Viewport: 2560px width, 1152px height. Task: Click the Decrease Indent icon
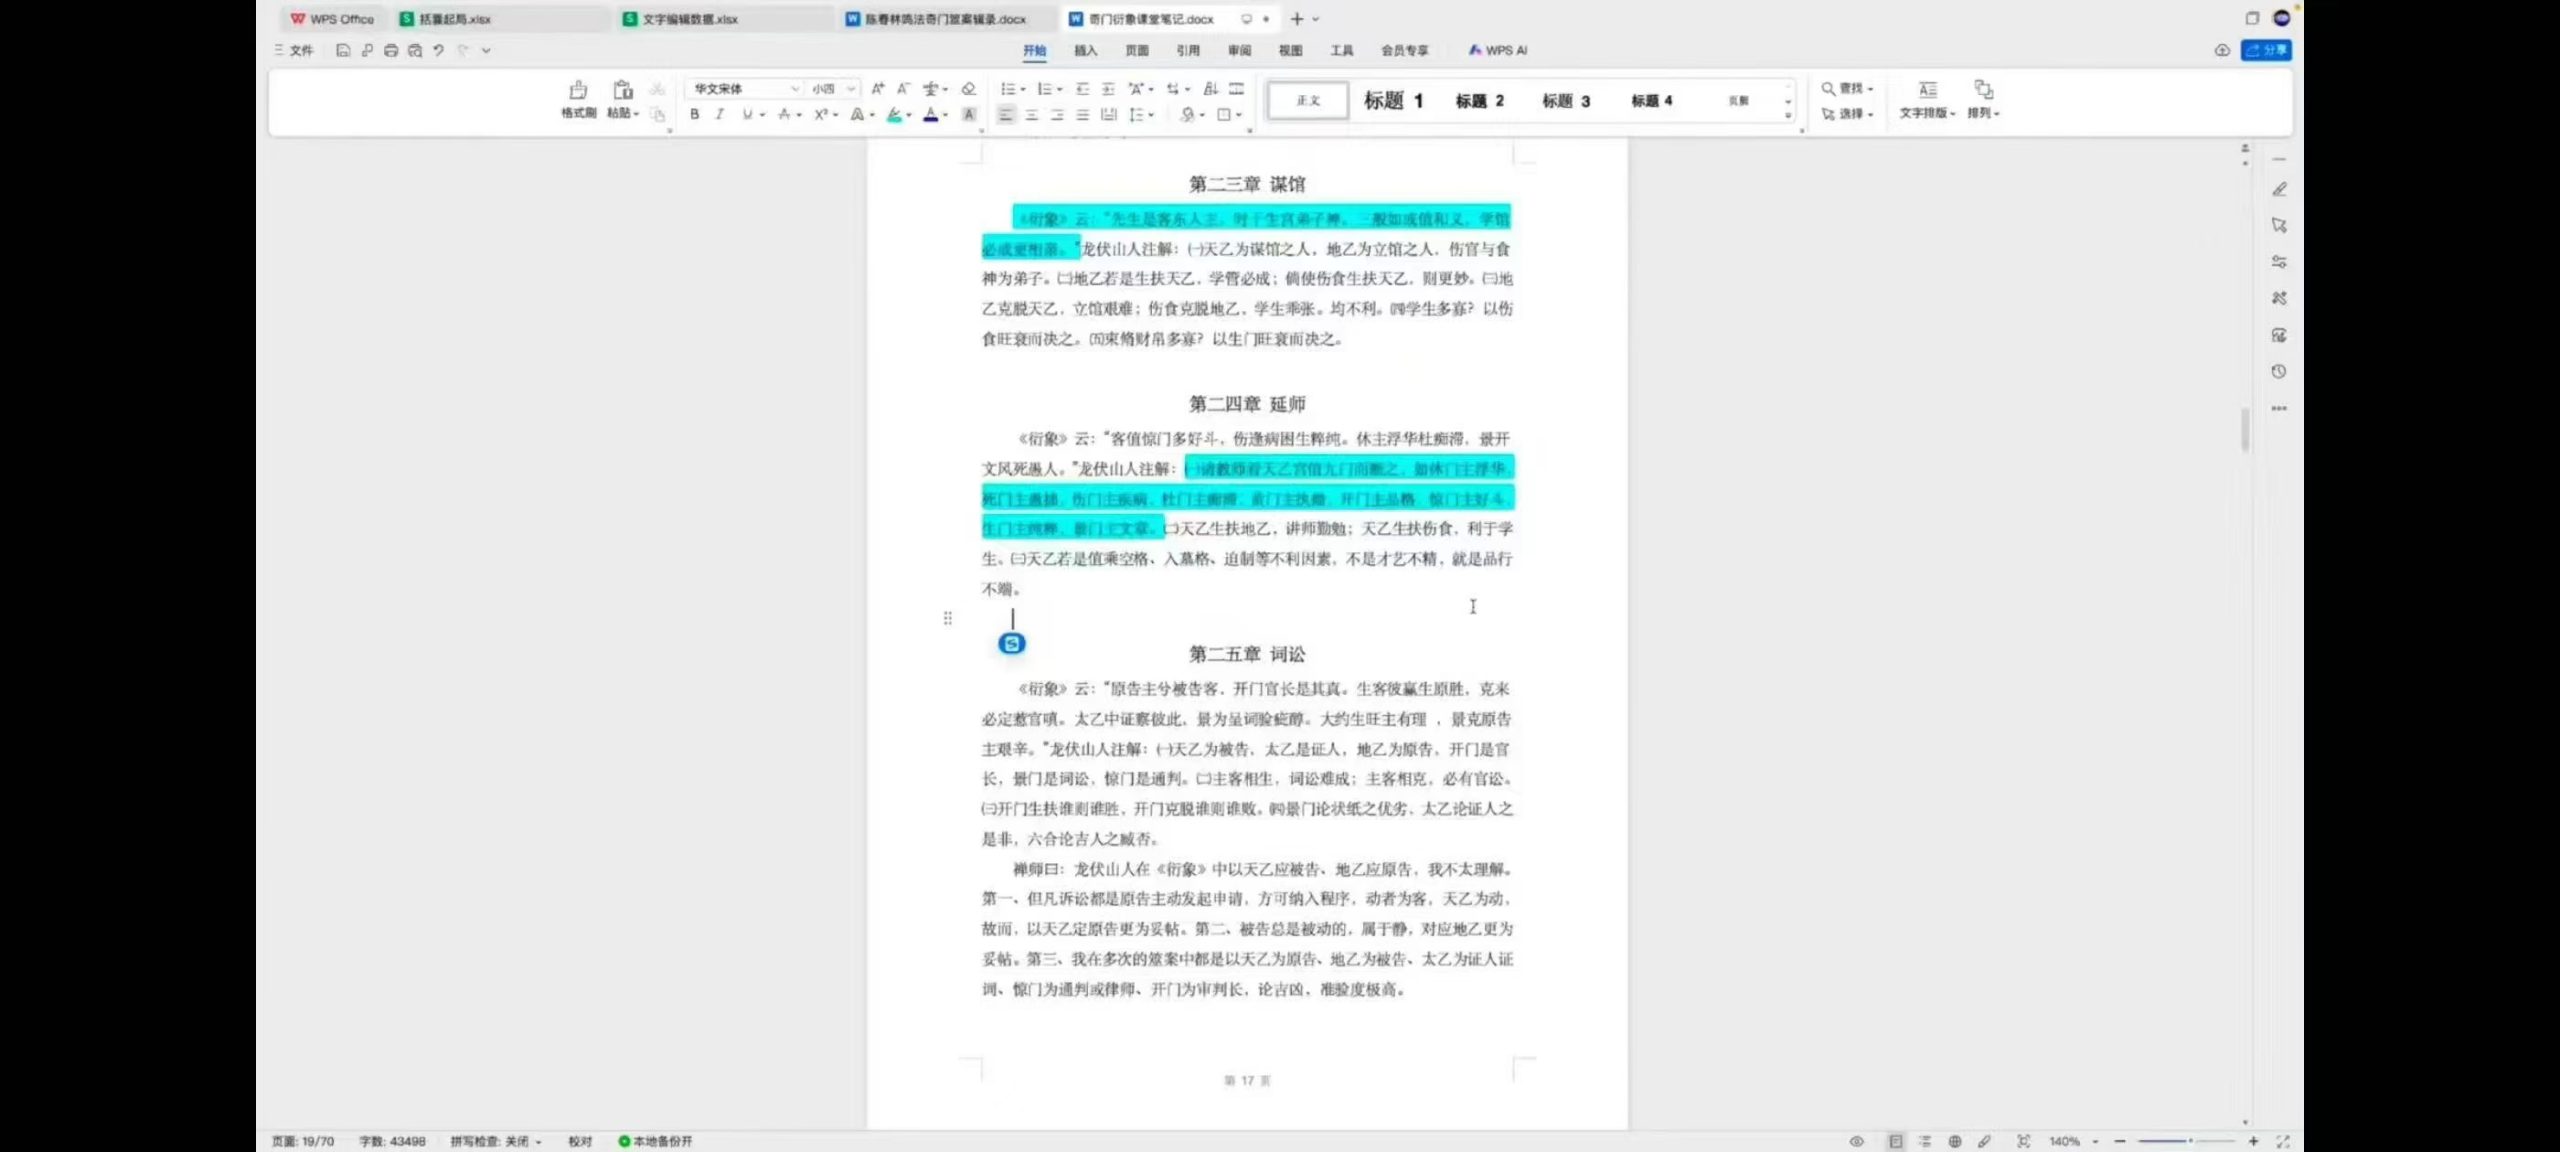pos(1082,89)
